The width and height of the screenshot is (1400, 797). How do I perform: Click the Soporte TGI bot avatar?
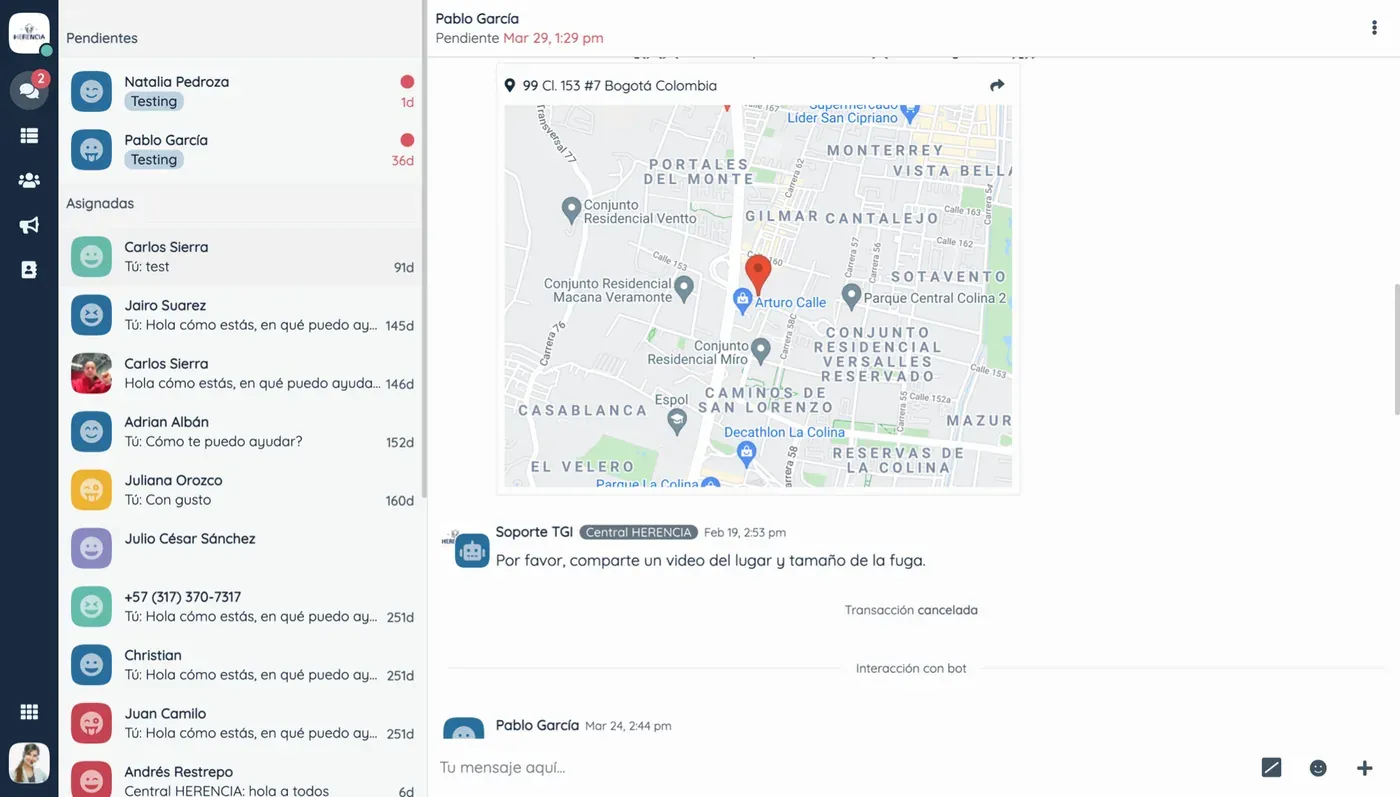pos(471,550)
